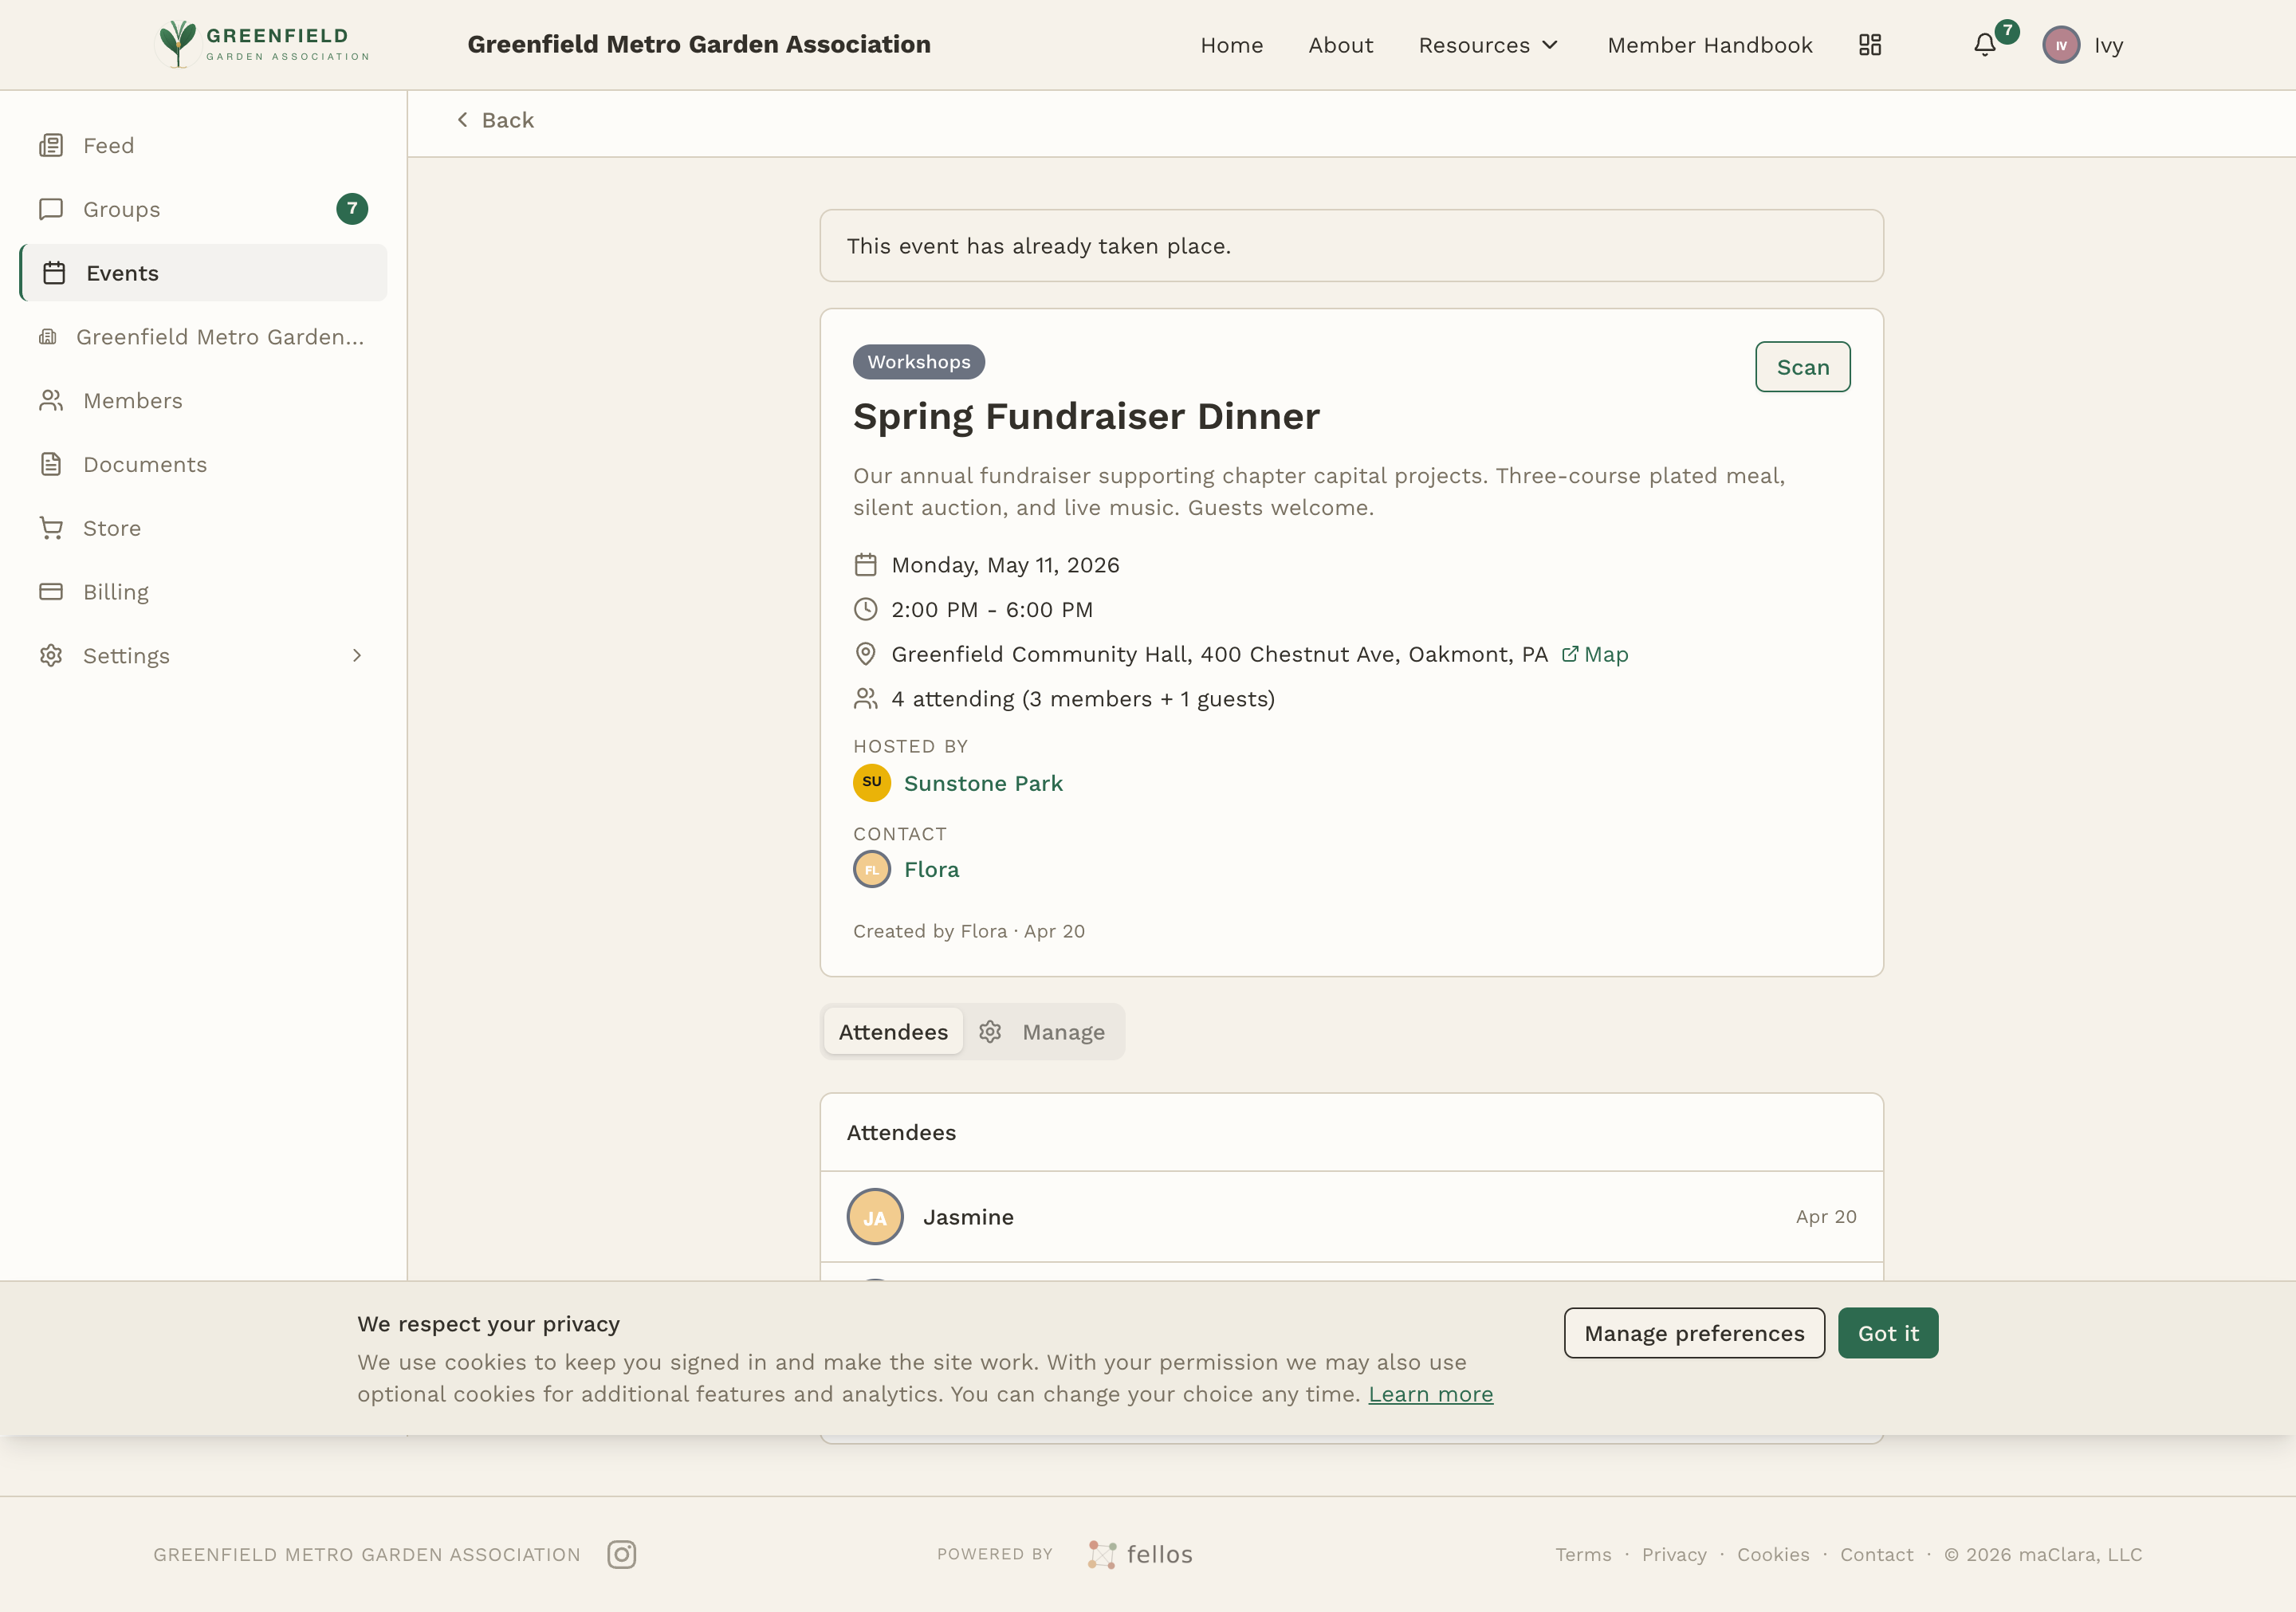Viewport: 2296px width, 1612px height.
Task: Expand the Settings submenu chevron
Action: (357, 655)
